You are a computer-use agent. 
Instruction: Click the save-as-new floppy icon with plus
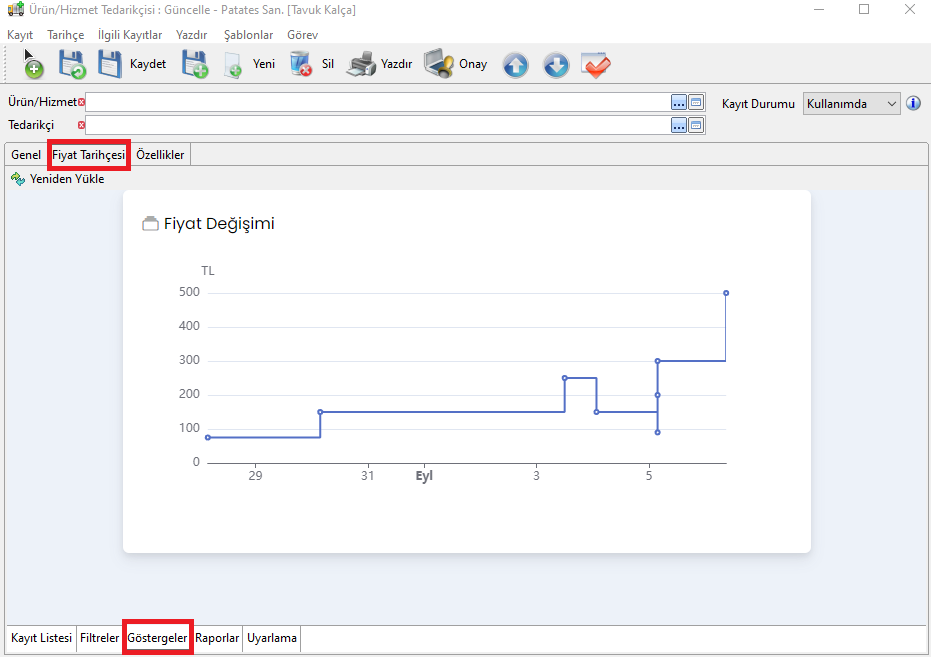(194, 65)
